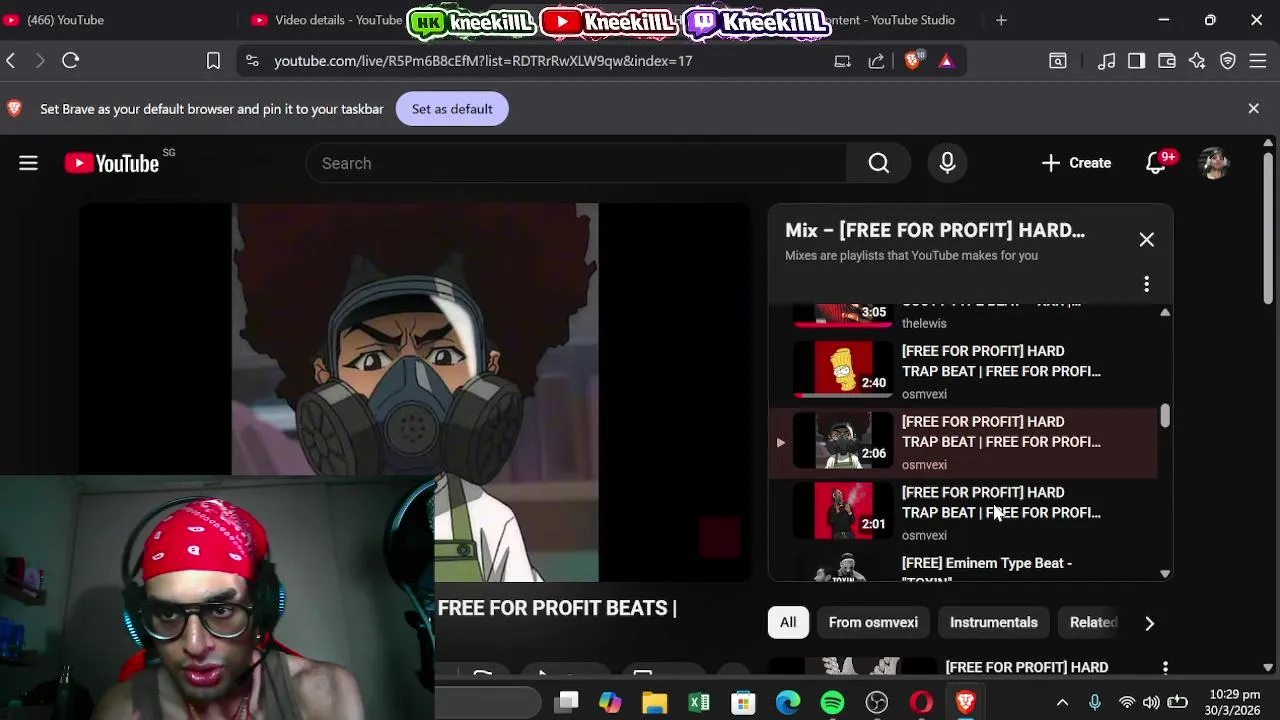Go back with the browser arrow
The width and height of the screenshot is (1280, 720).
click(11, 61)
